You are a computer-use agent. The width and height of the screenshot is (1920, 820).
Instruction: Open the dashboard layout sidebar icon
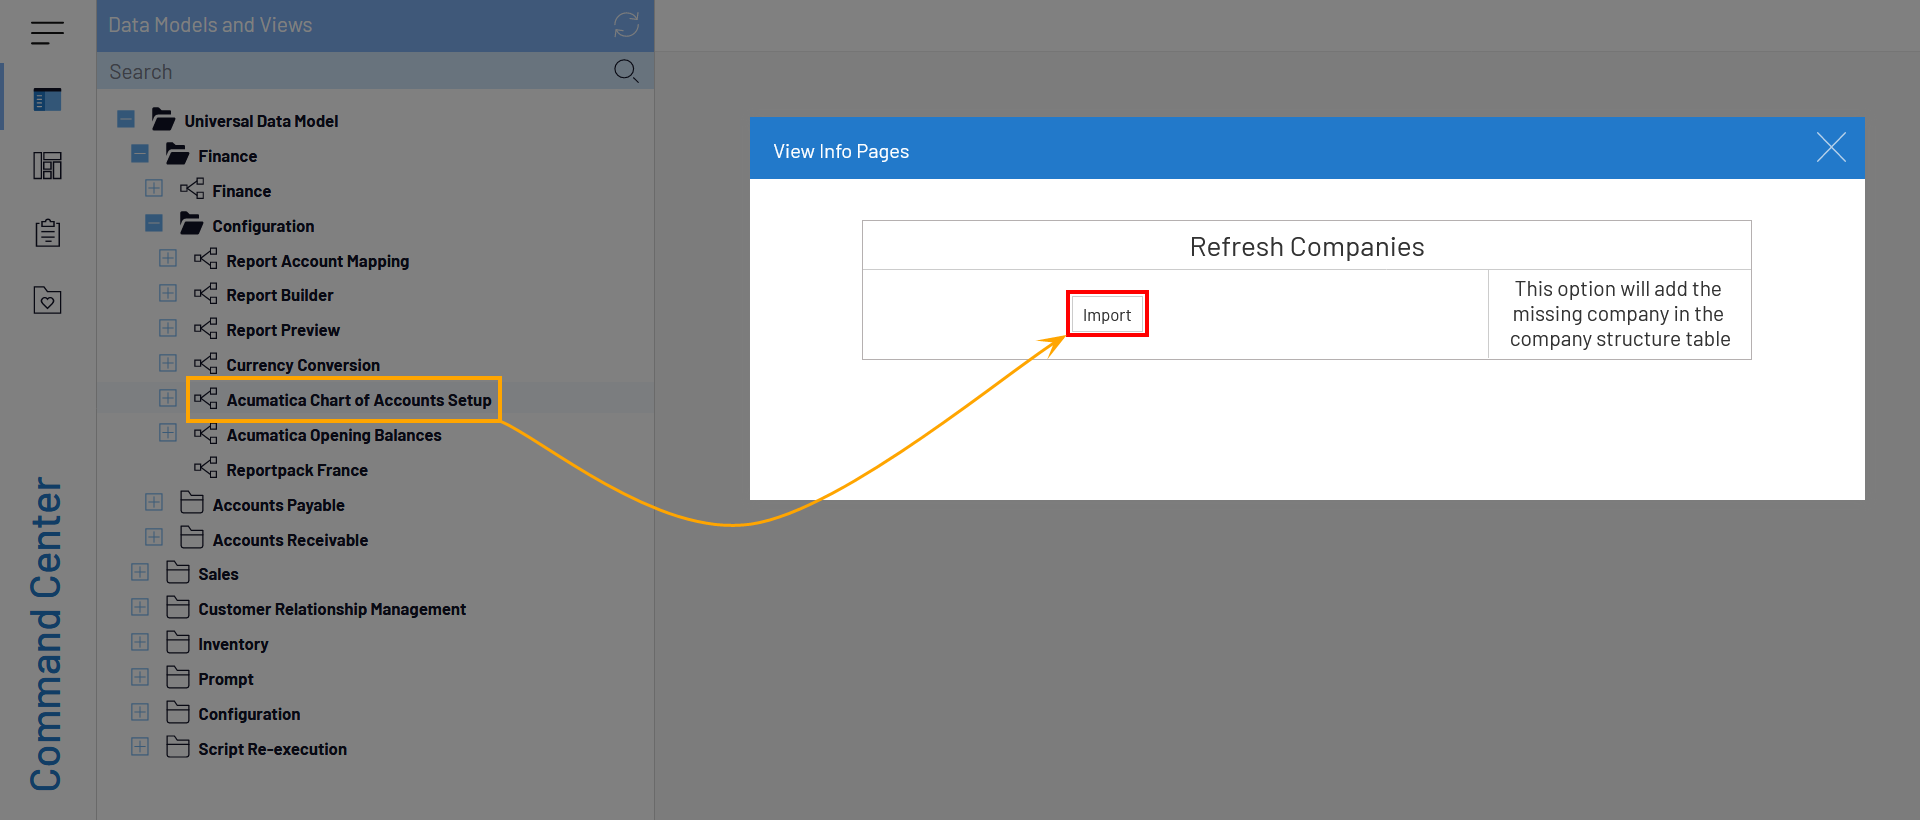(47, 166)
